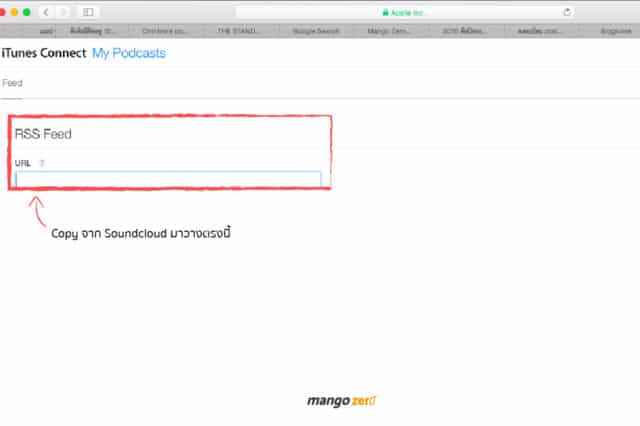Select the Feed tab
This screenshot has height=426, width=640.
click(x=12, y=83)
